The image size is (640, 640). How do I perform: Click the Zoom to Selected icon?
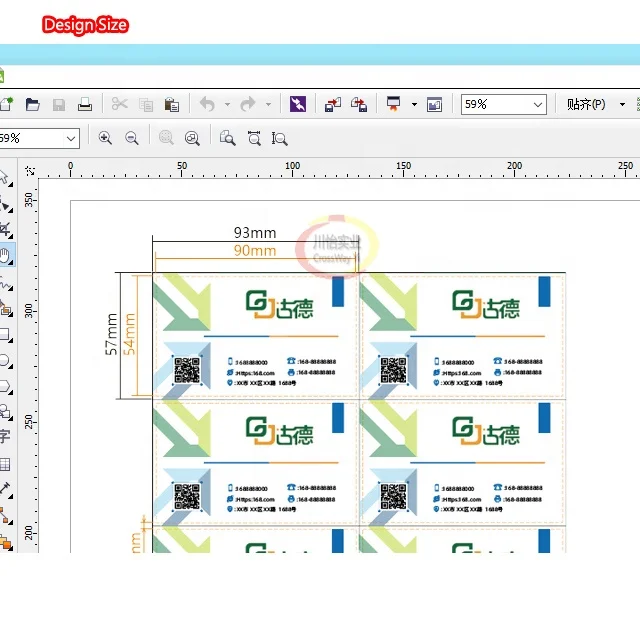pyautogui.click(x=166, y=138)
